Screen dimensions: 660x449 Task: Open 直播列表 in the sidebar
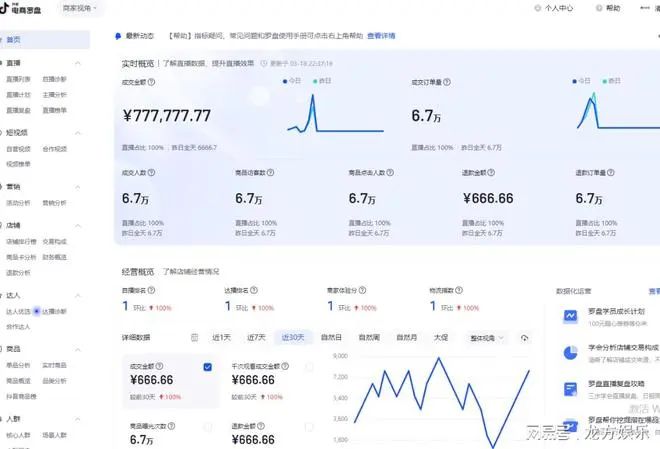pos(18,79)
